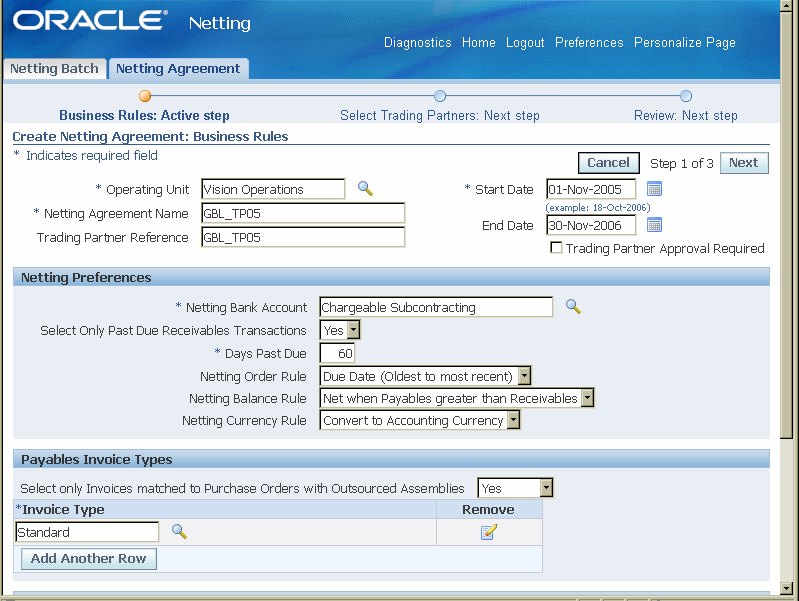Screen dimensions: 799x601
Task: Click the Trading Partner Reference field
Action: pyautogui.click(x=303, y=237)
